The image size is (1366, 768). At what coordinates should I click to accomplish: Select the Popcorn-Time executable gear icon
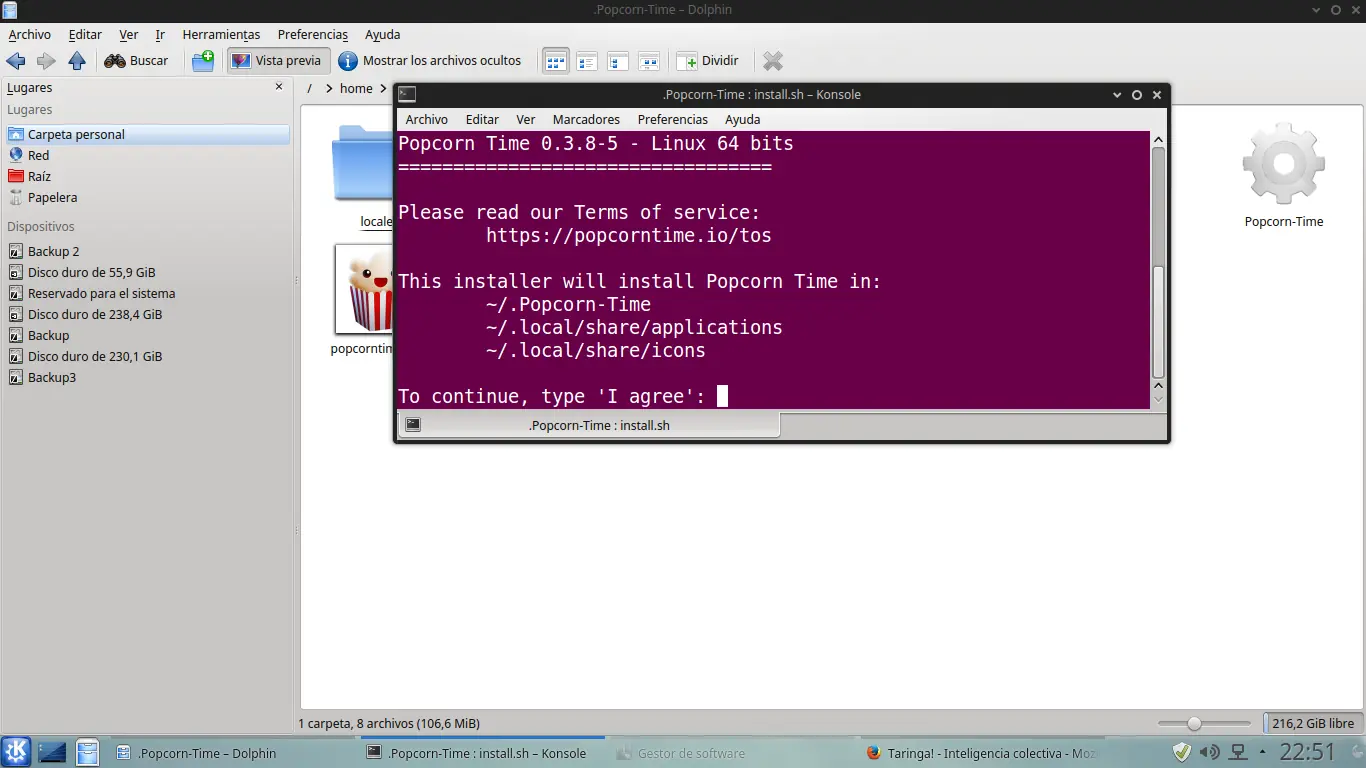click(x=1283, y=164)
